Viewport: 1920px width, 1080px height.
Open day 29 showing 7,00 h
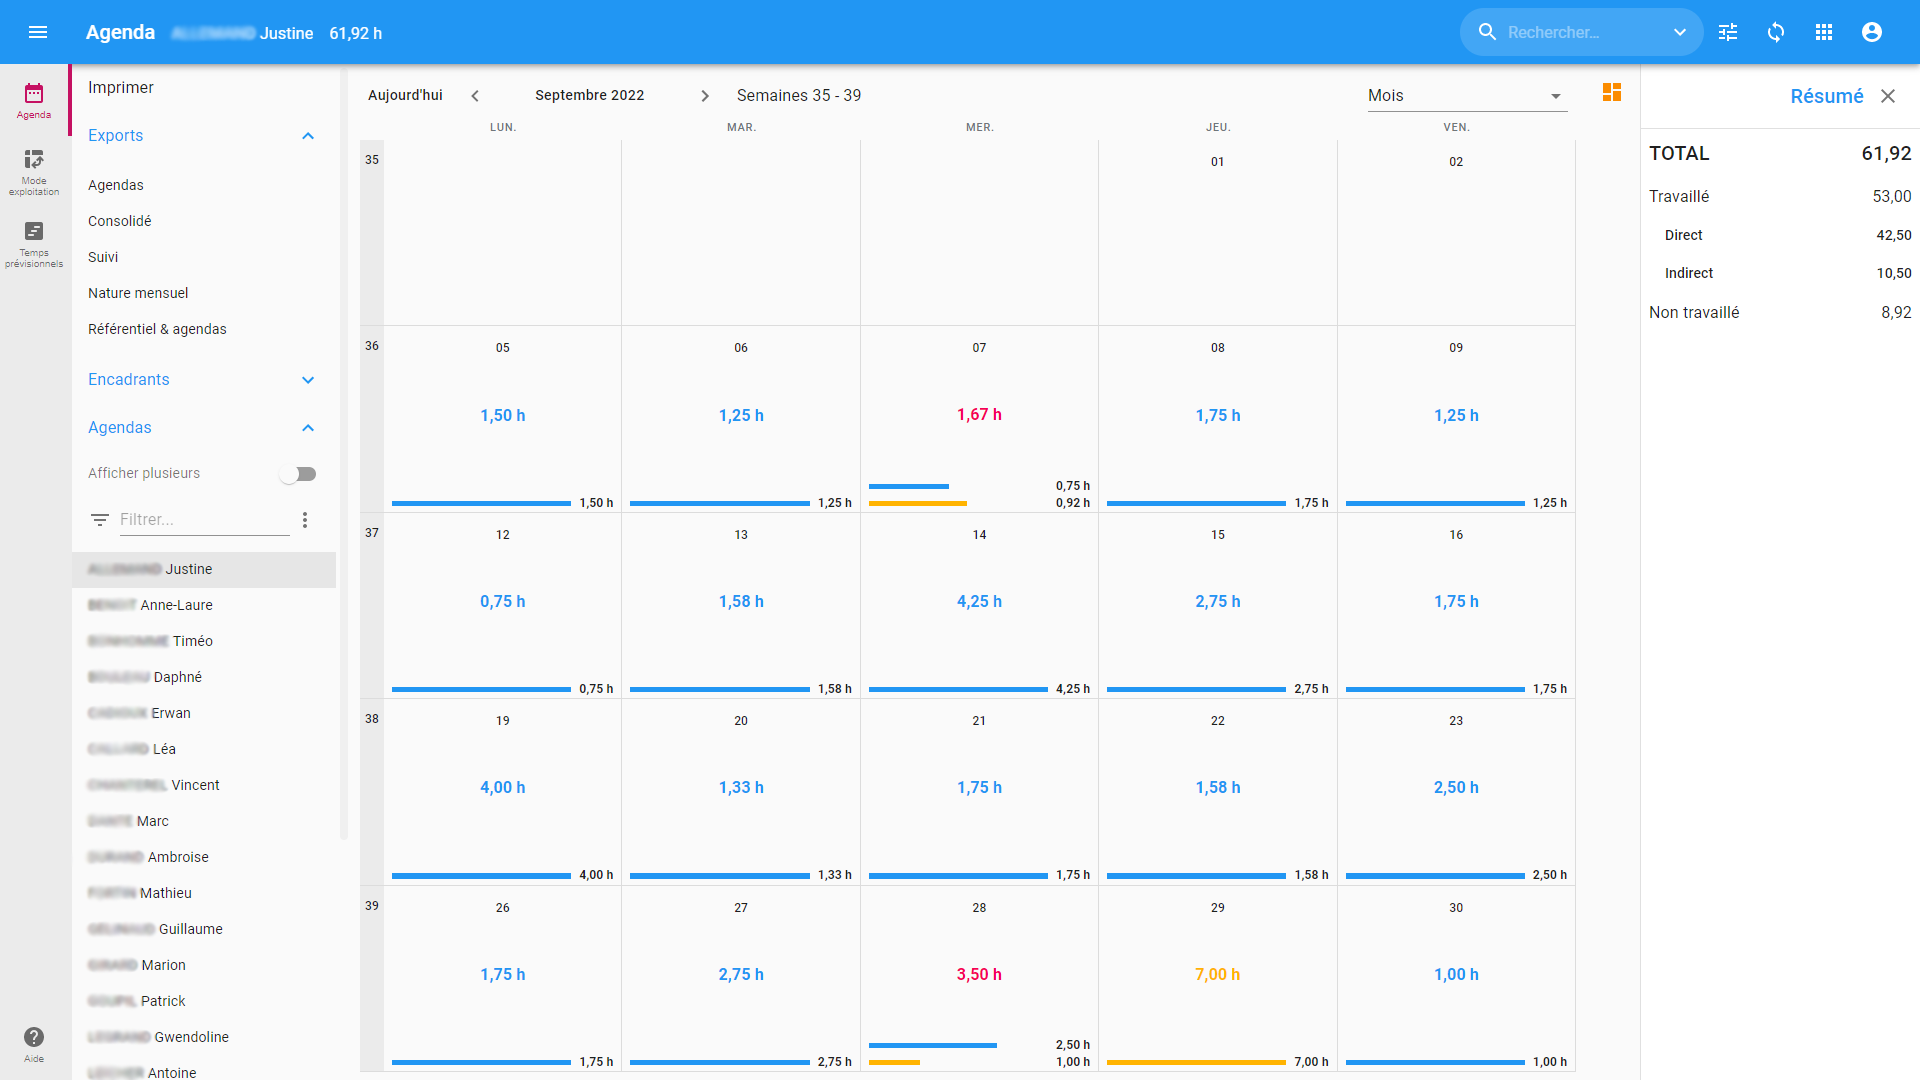(x=1217, y=979)
